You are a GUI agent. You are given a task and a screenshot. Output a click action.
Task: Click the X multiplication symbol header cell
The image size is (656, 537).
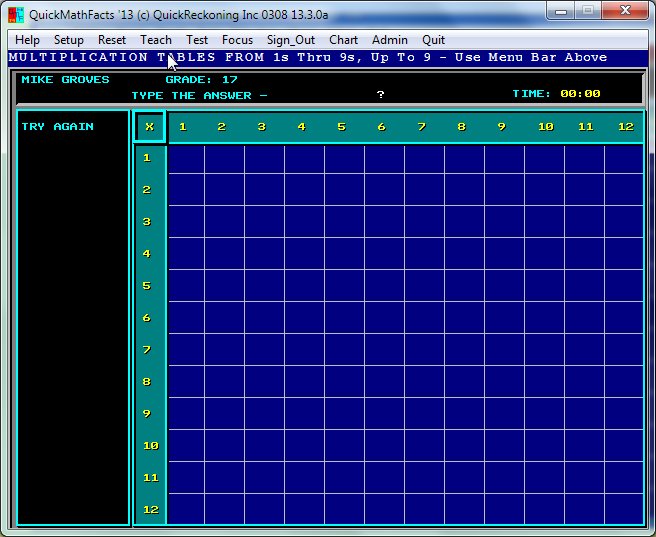pos(150,127)
